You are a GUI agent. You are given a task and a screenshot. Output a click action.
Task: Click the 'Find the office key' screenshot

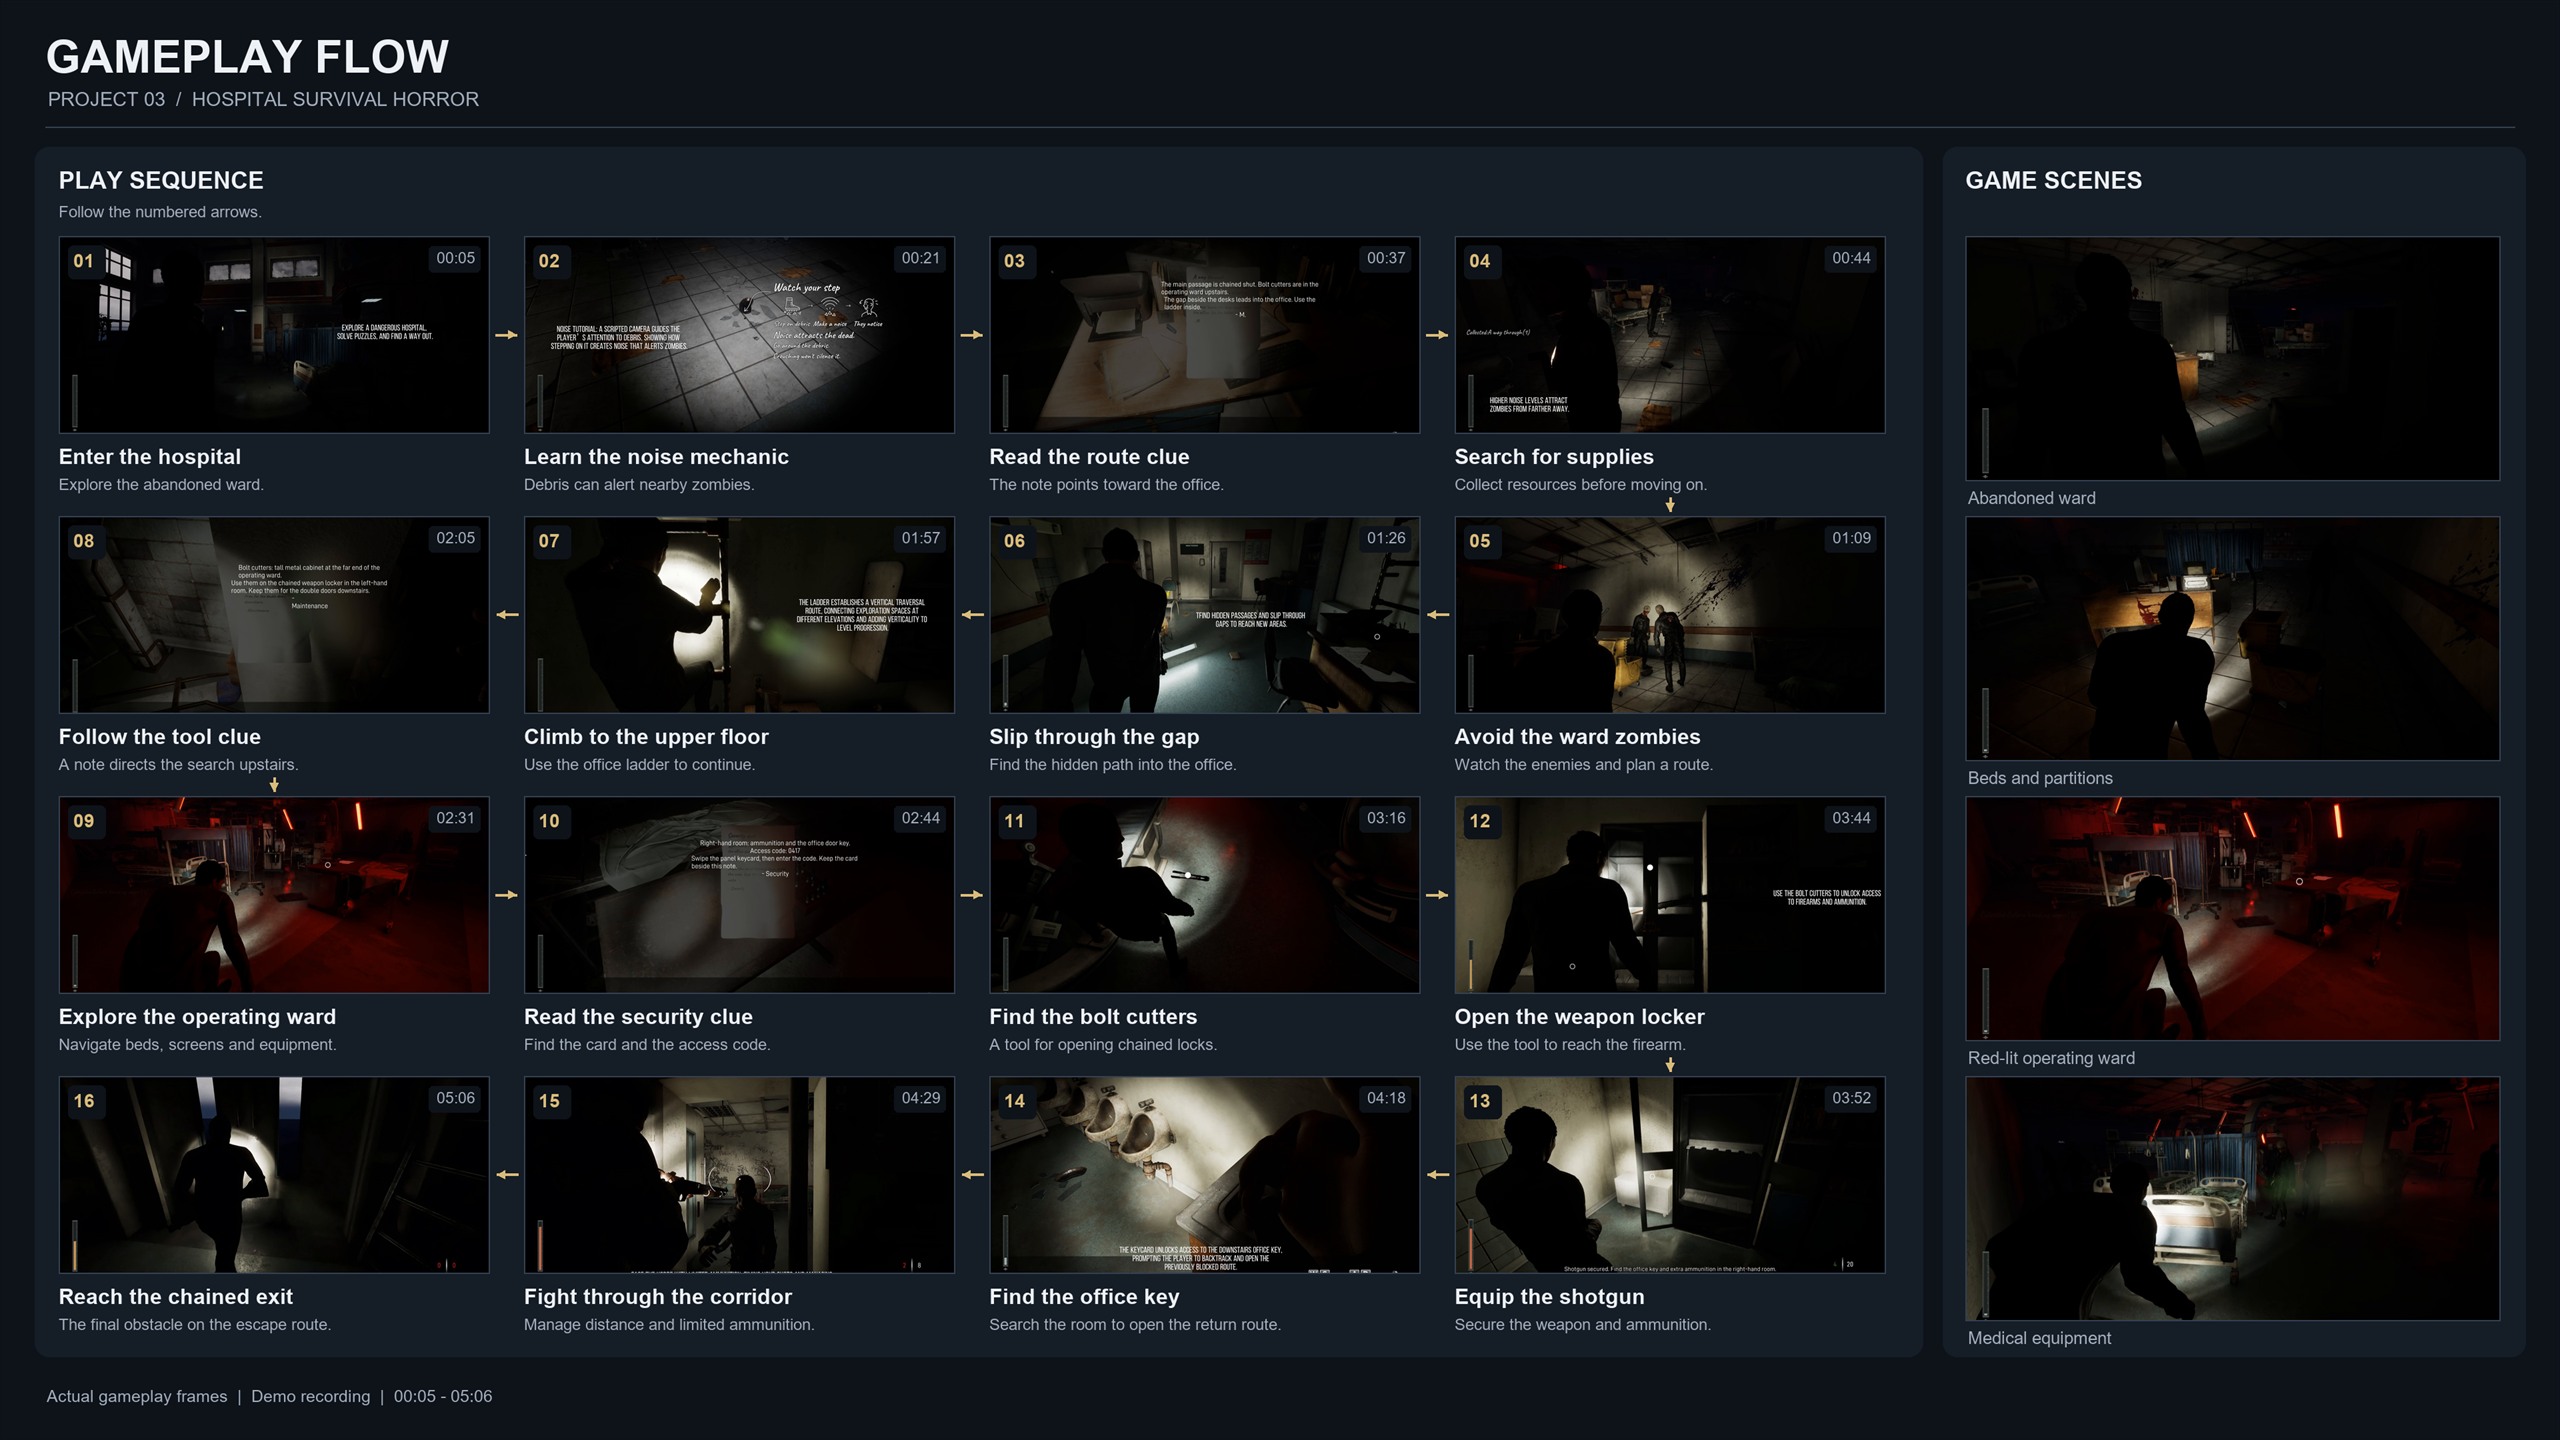tap(1204, 1175)
